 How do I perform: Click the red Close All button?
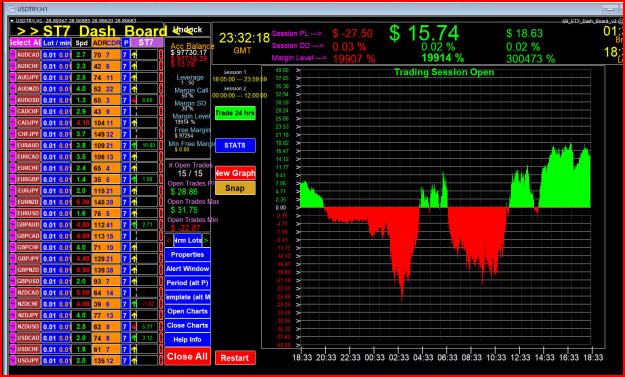click(188, 356)
